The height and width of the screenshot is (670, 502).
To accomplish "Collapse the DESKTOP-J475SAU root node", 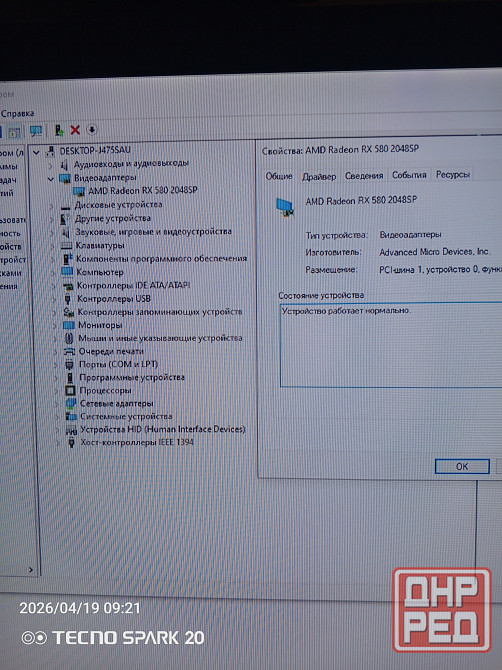I will [36, 152].
